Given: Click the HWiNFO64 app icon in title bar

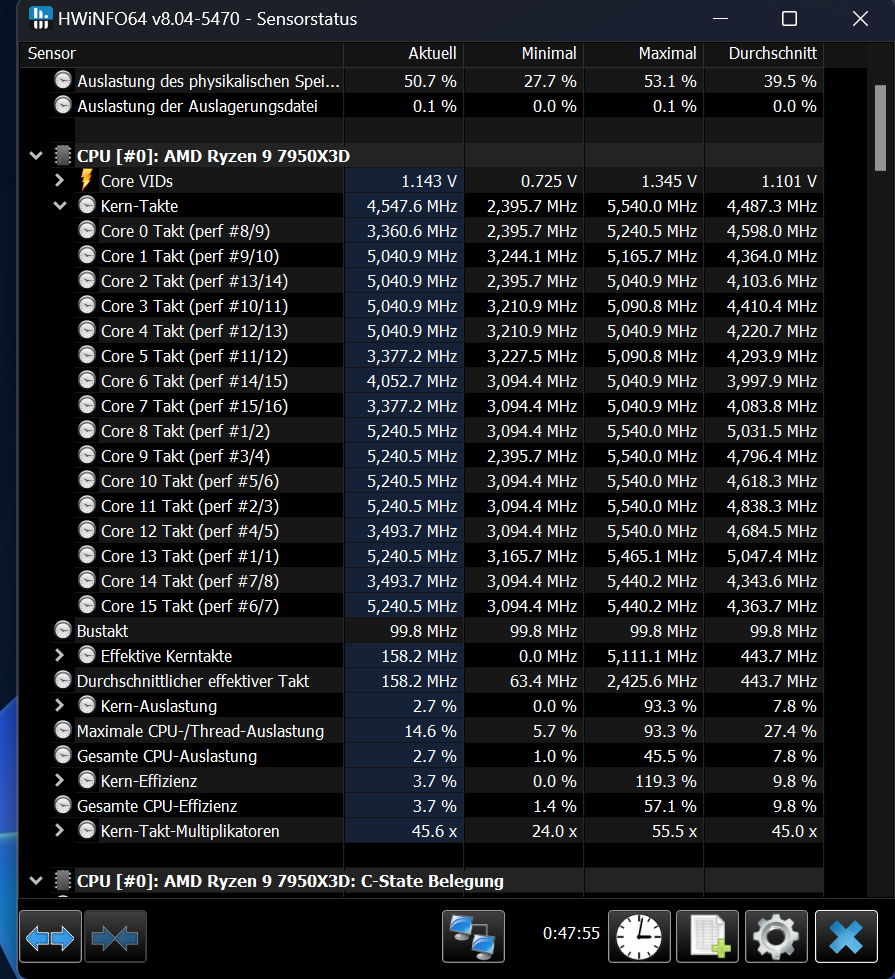Looking at the screenshot, I should pyautogui.click(x=39, y=18).
